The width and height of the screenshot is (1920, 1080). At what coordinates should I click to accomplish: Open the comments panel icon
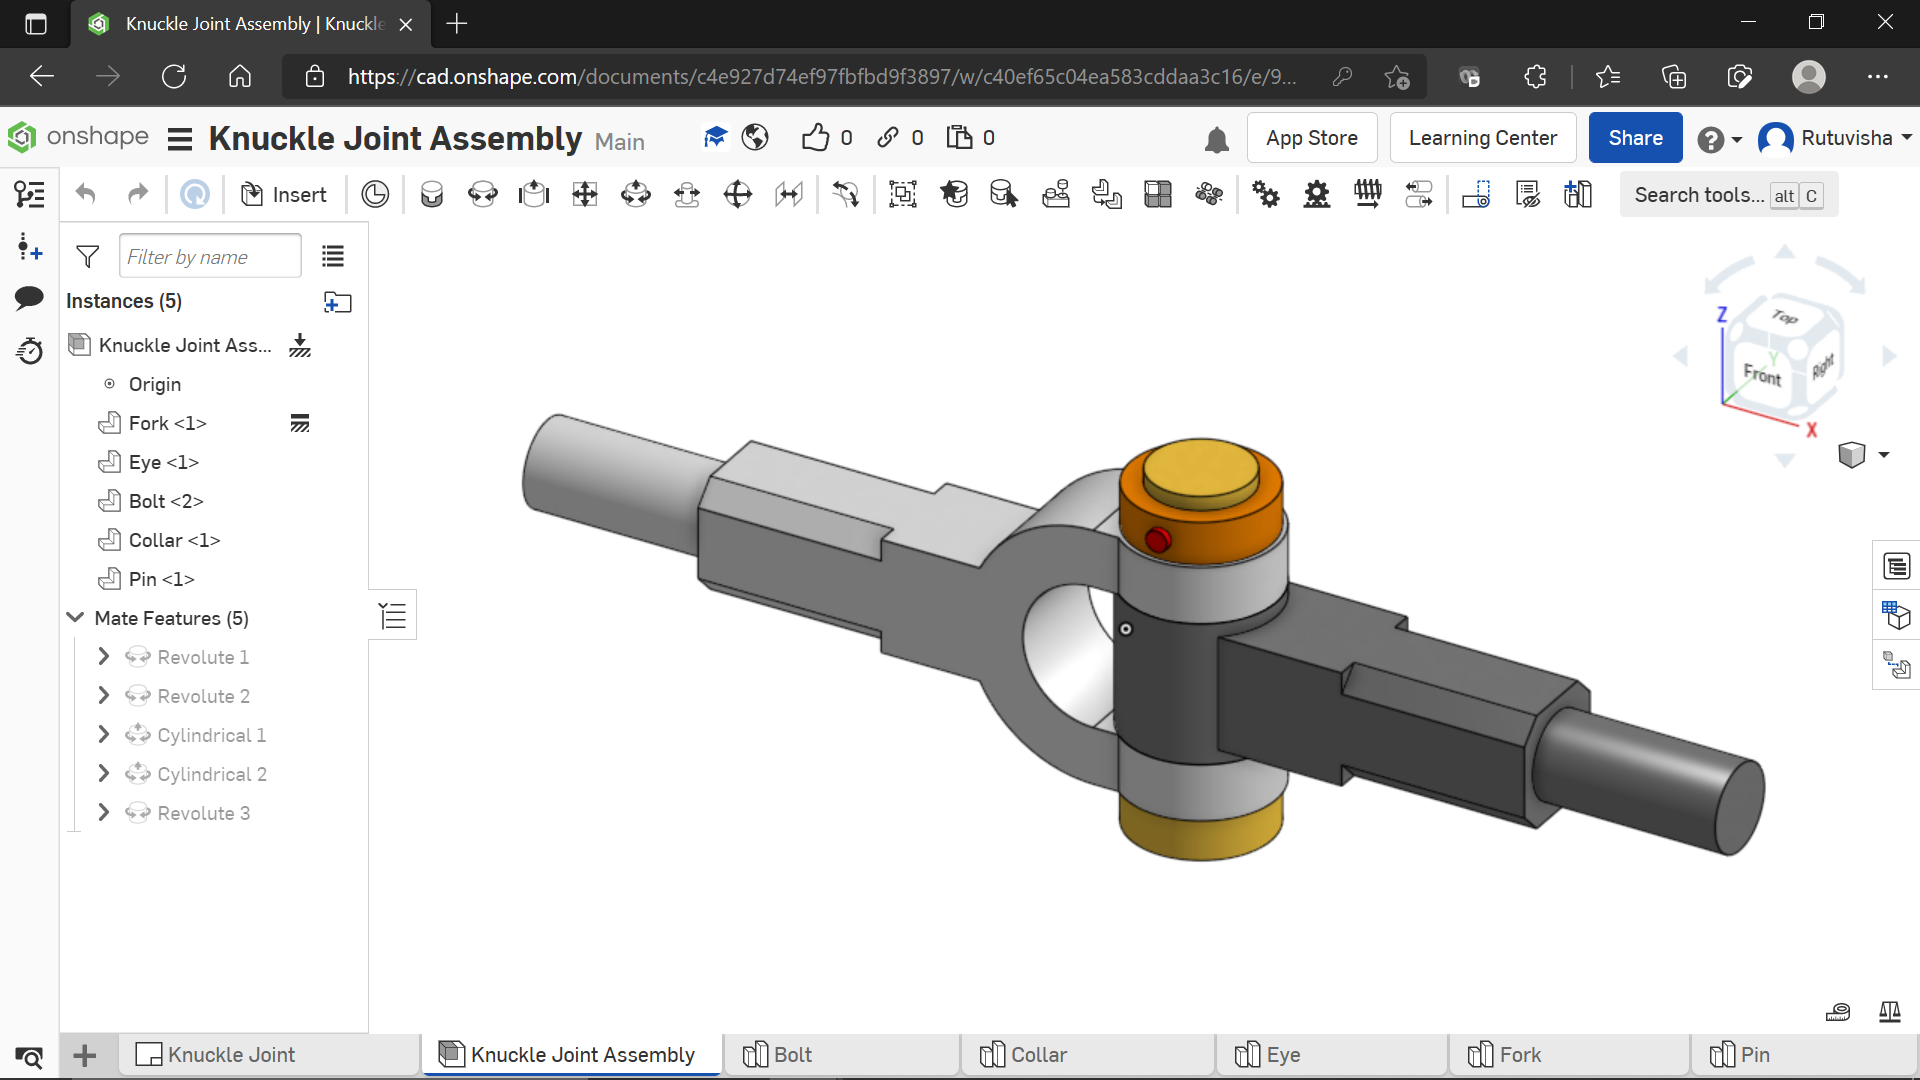pos(29,297)
